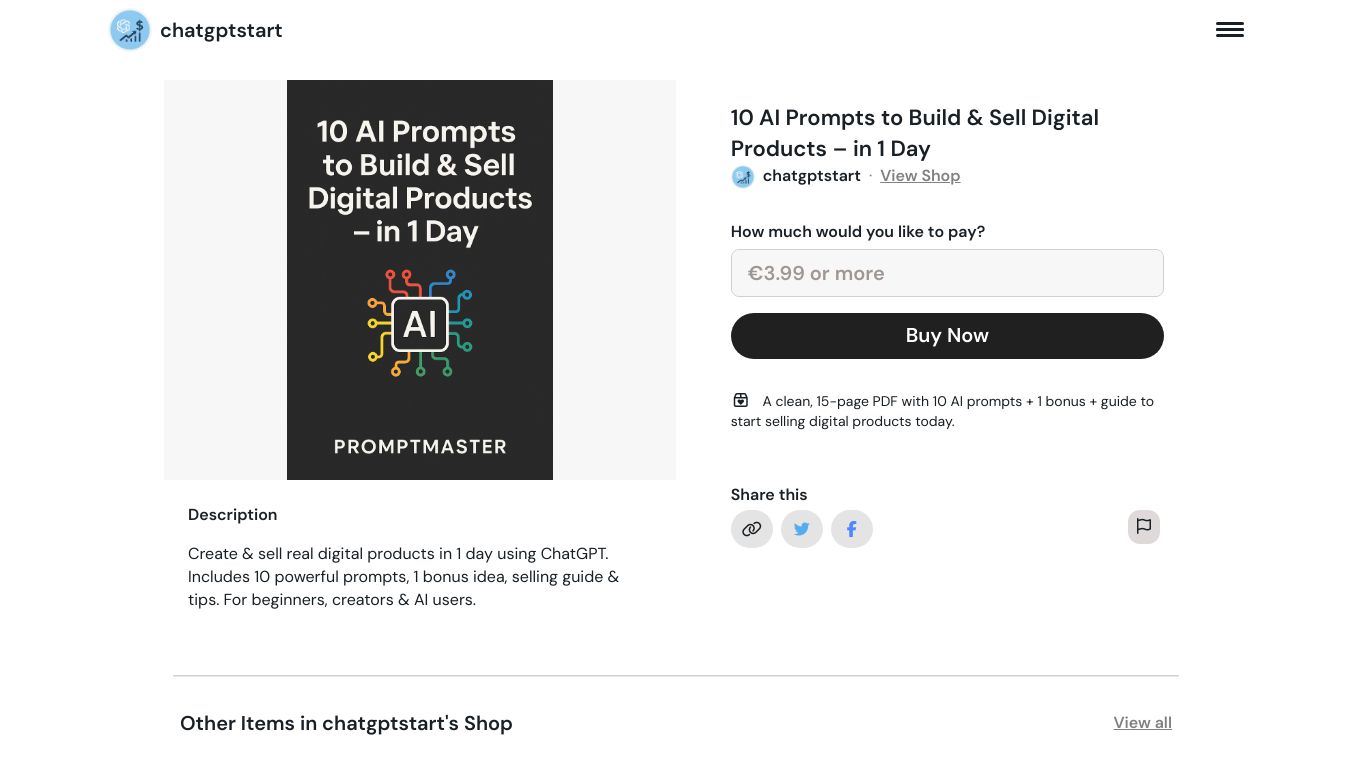Viewport: 1352px width, 760px height.
Task: Click package icon beside PDF summary
Action: coord(741,401)
